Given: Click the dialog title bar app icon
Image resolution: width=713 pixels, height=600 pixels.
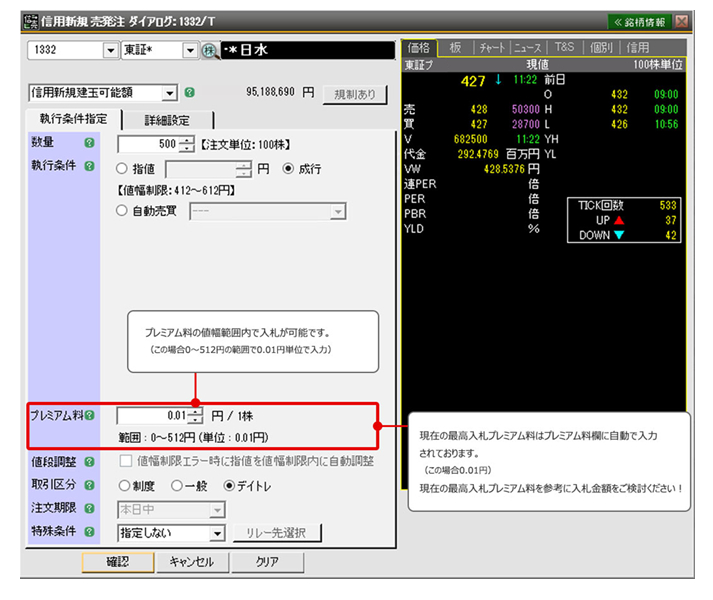Looking at the screenshot, I should (31, 21).
